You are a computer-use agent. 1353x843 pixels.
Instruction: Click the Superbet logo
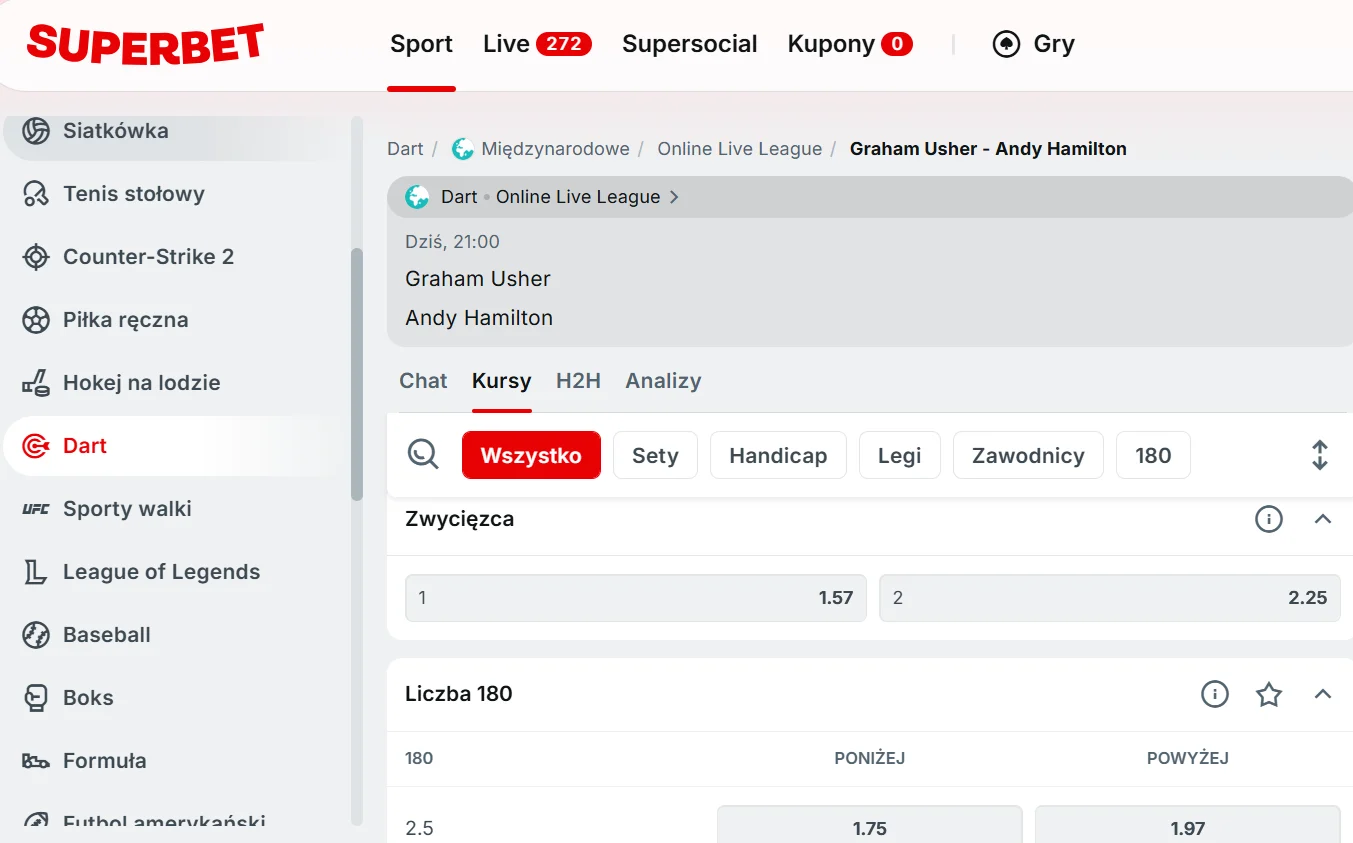(x=145, y=44)
